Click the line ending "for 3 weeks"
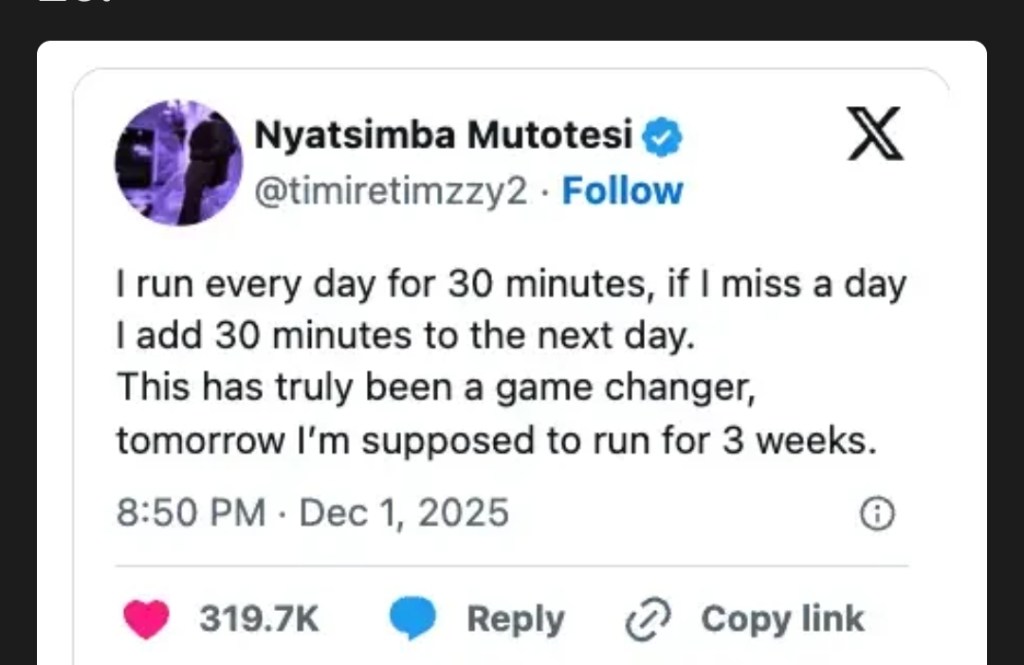The height and width of the screenshot is (665, 1024). pos(496,439)
